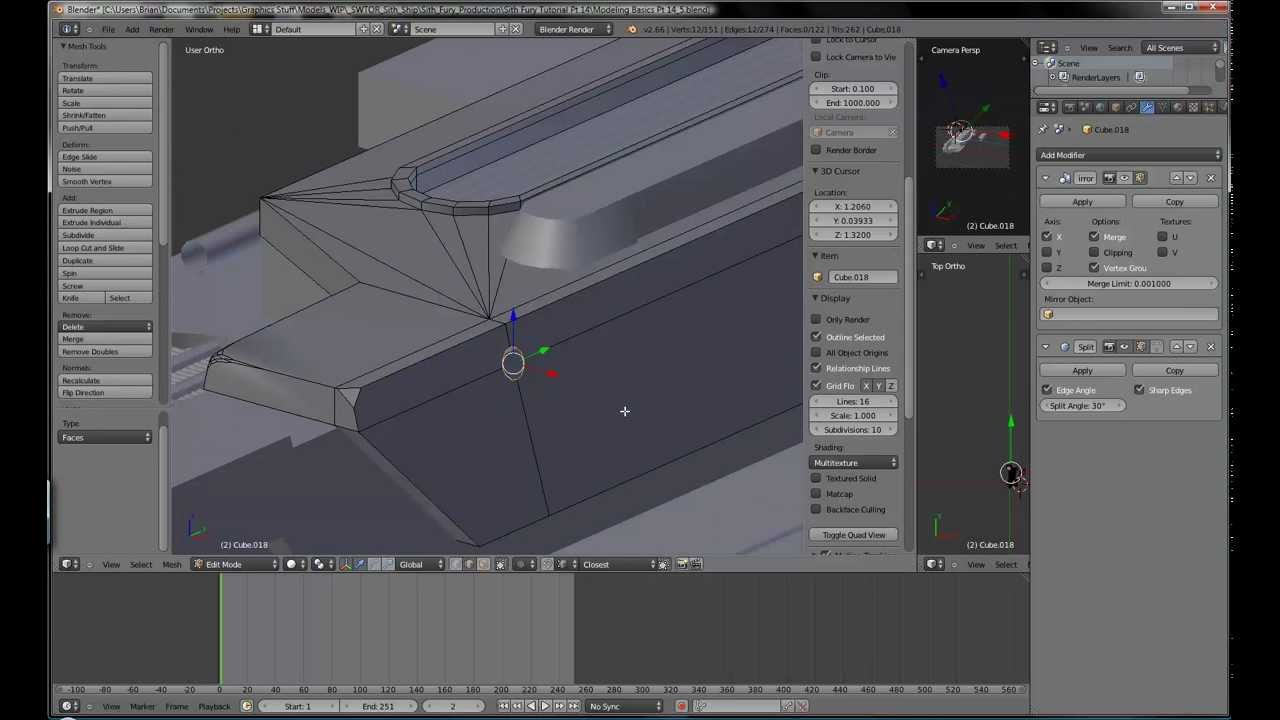The width and height of the screenshot is (1280, 720).
Task: Enable Backface Culling checkbox
Action: [x=816, y=509]
